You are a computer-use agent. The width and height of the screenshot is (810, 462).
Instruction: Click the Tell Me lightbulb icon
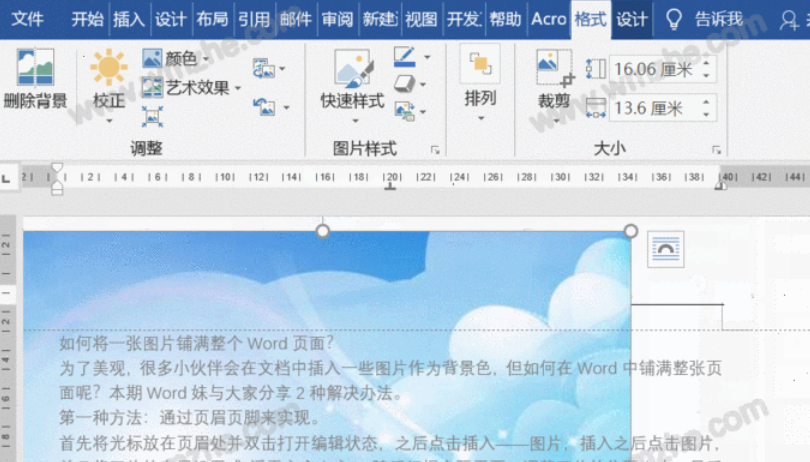(x=674, y=20)
